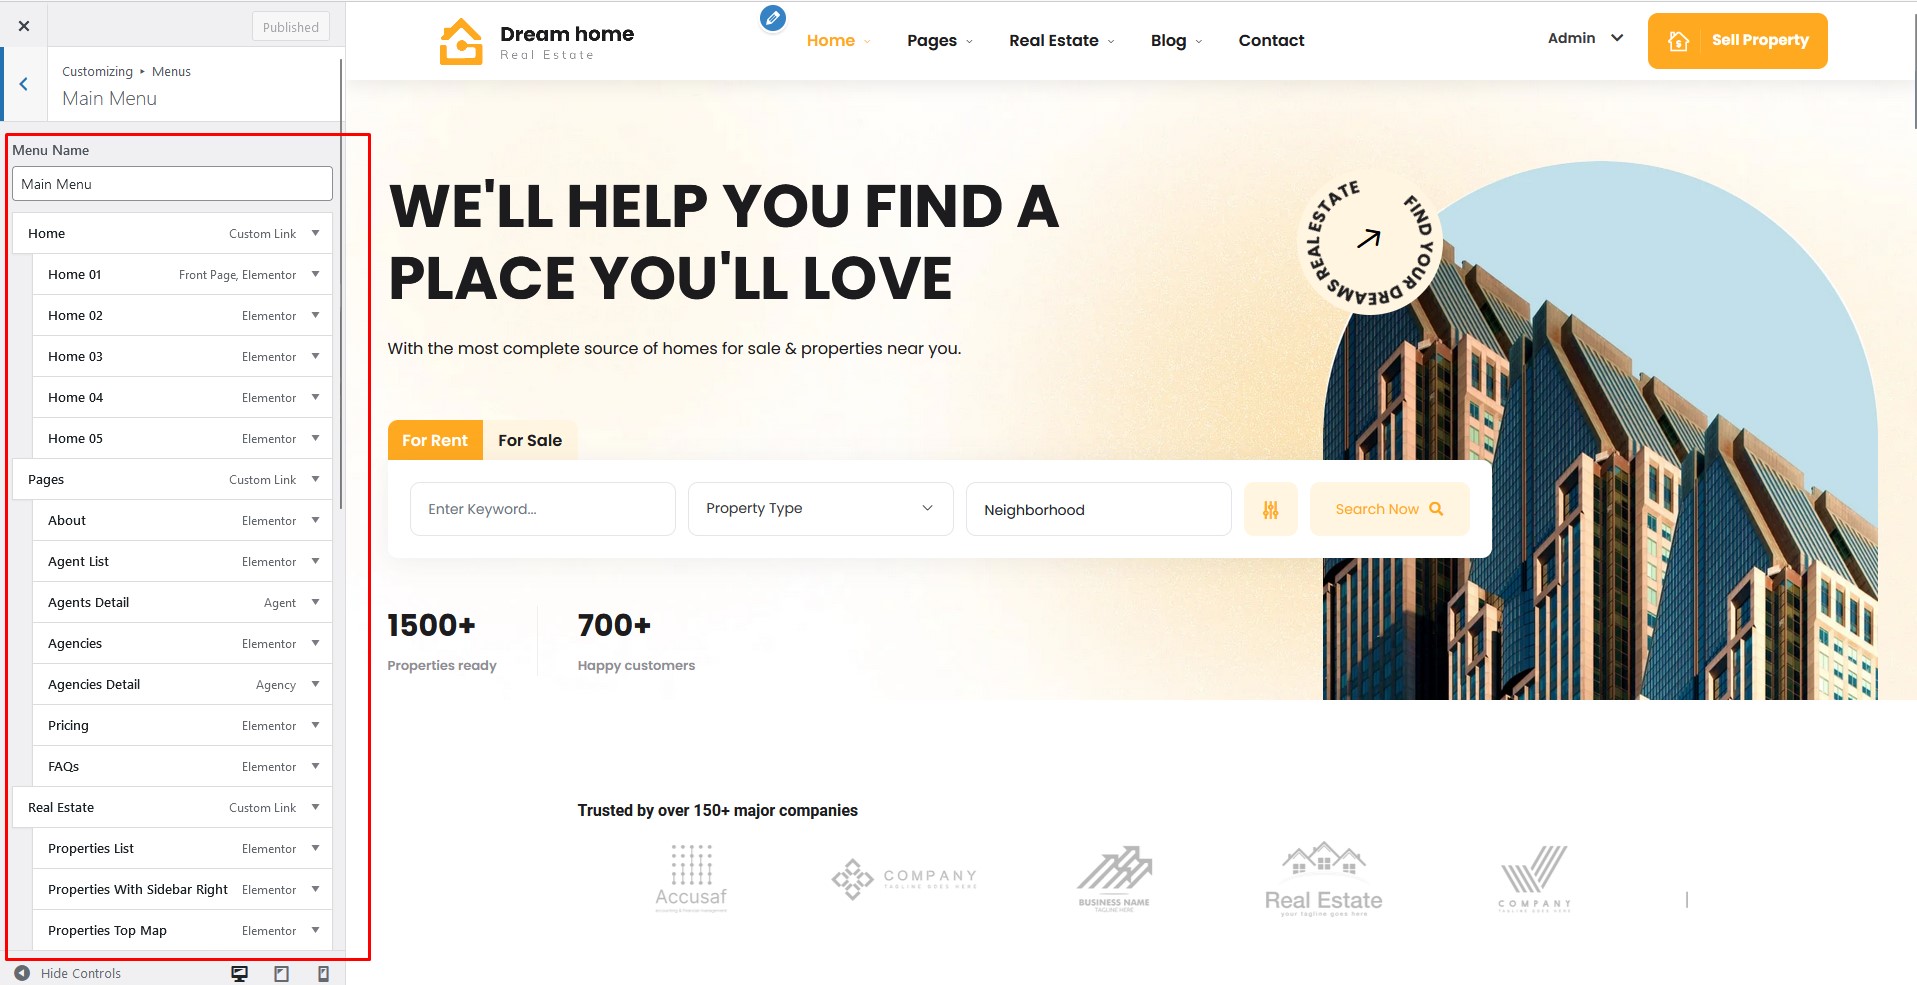The image size is (1917, 985).
Task: Switch to desktop preview device icon
Action: 240,973
